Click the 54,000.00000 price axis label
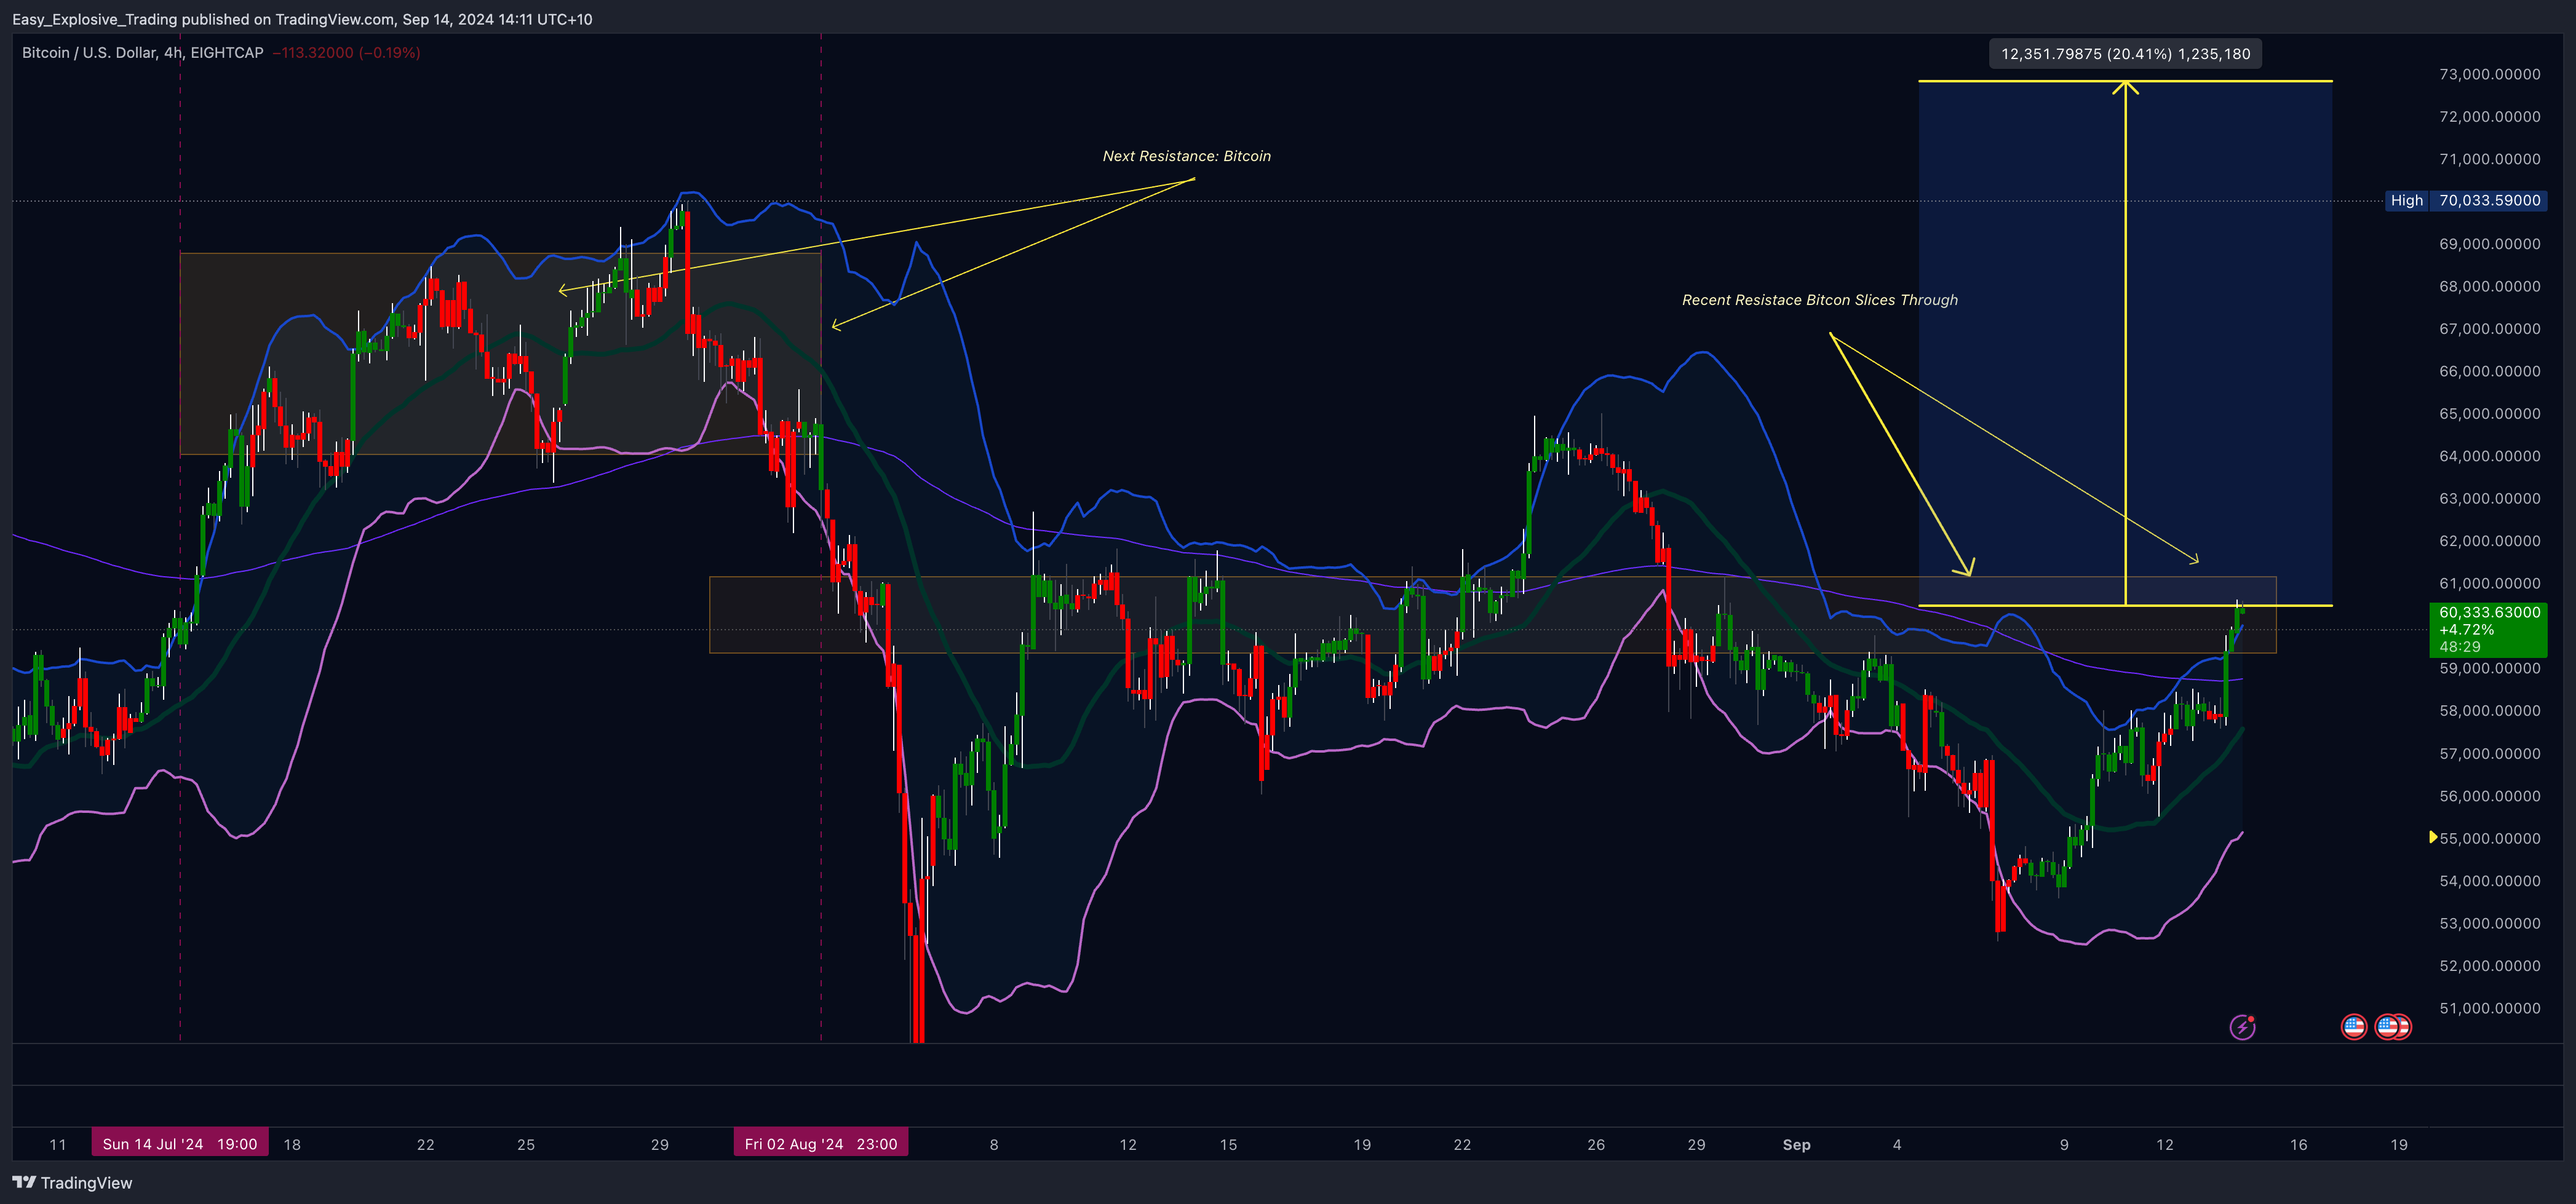 click(2490, 881)
